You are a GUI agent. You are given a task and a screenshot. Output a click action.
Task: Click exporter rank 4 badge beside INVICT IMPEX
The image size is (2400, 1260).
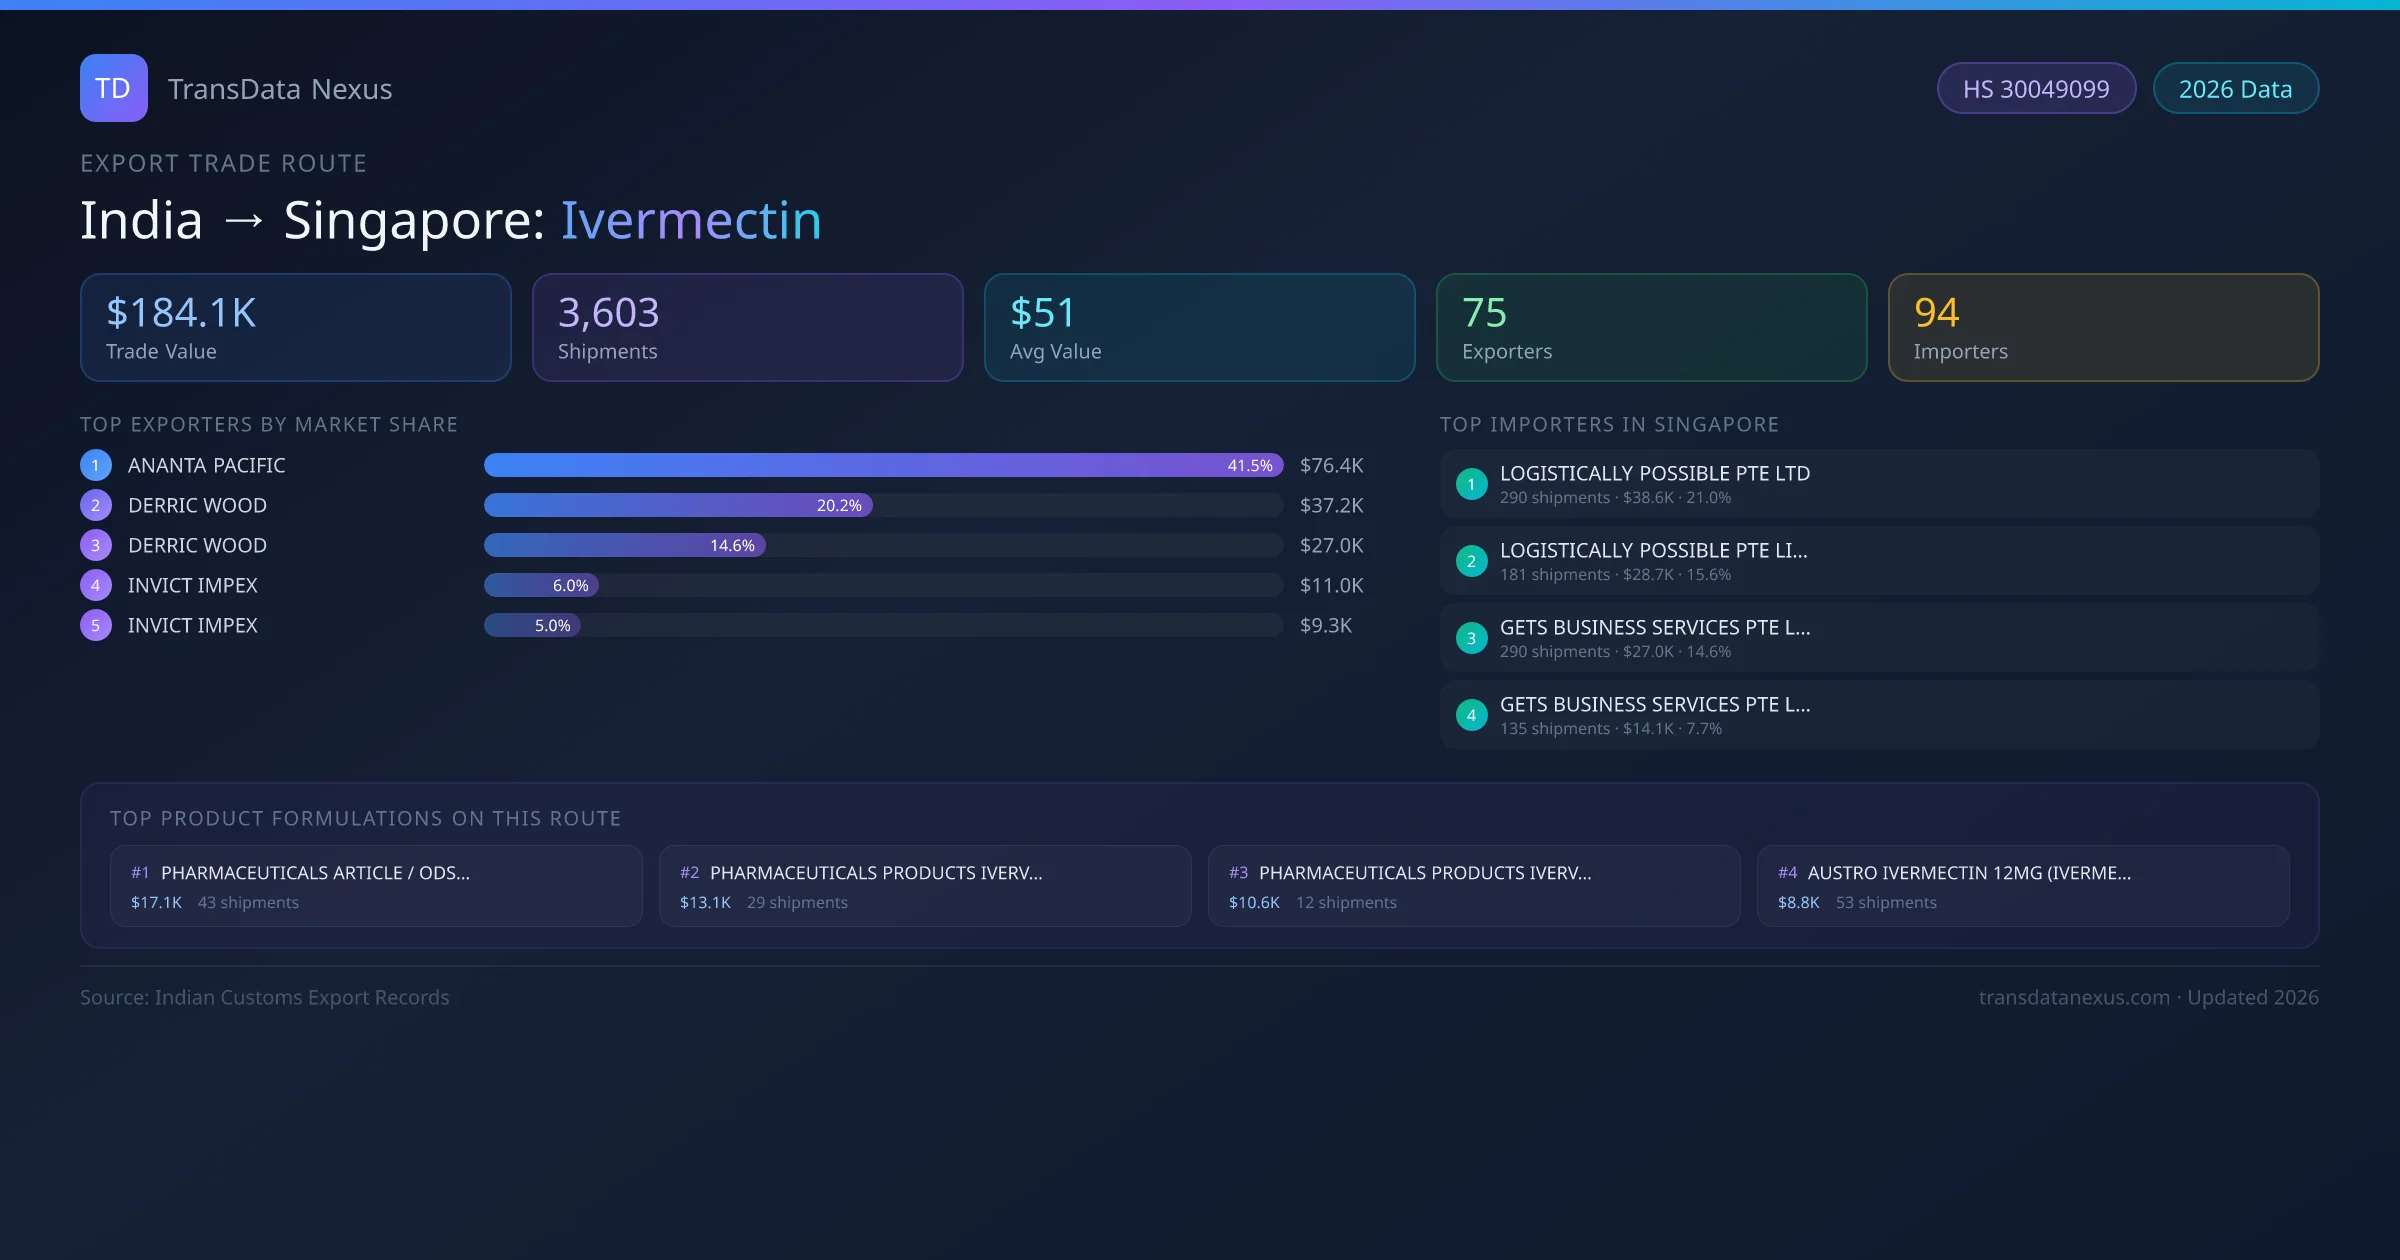pyautogui.click(x=96, y=585)
